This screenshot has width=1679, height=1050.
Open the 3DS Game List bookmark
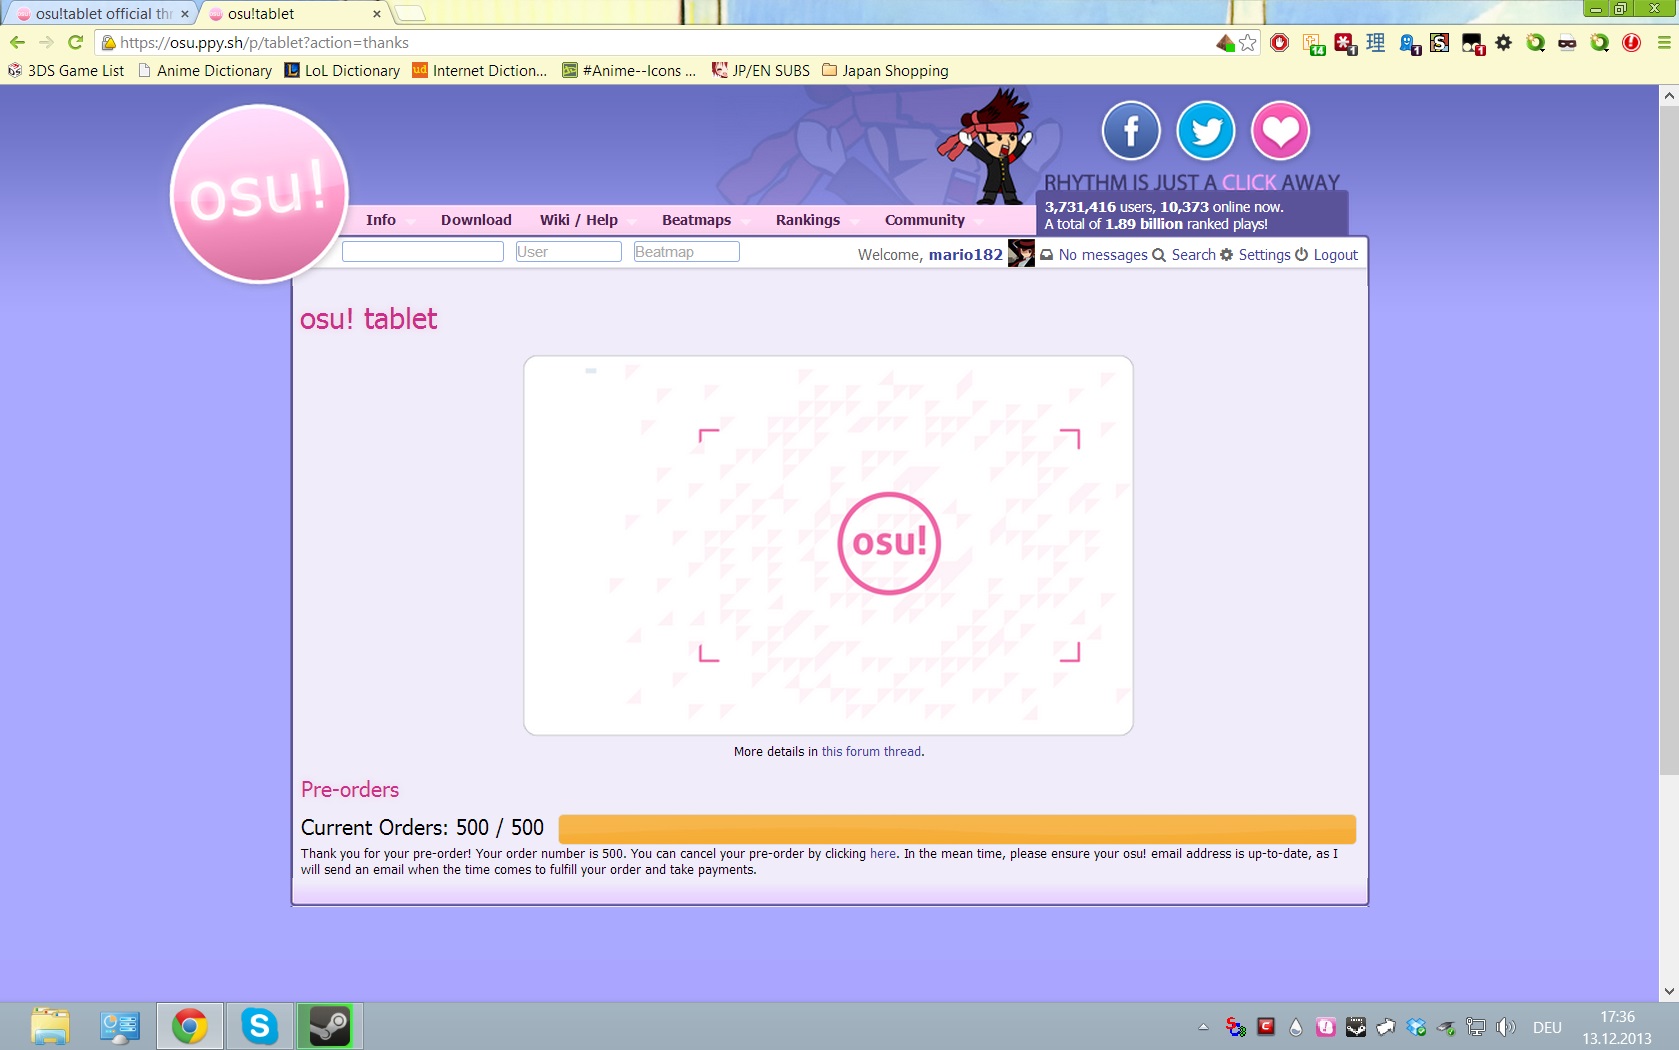(x=66, y=71)
